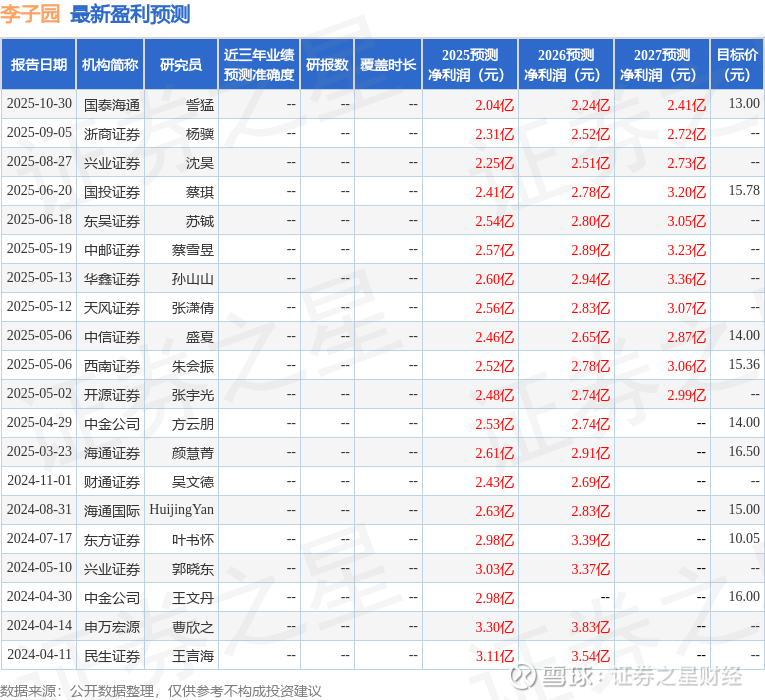Click the 最新盈利预测 heading text

130,14
